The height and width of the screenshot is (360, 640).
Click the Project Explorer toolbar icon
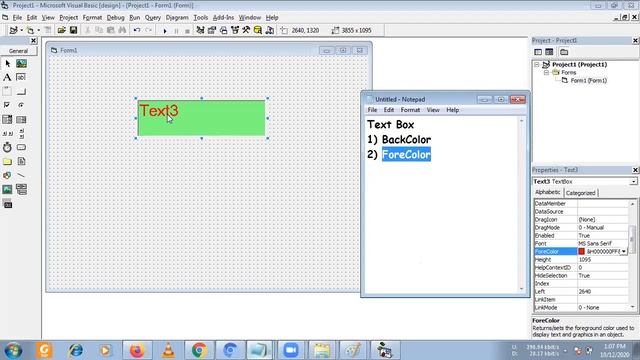(200, 30)
